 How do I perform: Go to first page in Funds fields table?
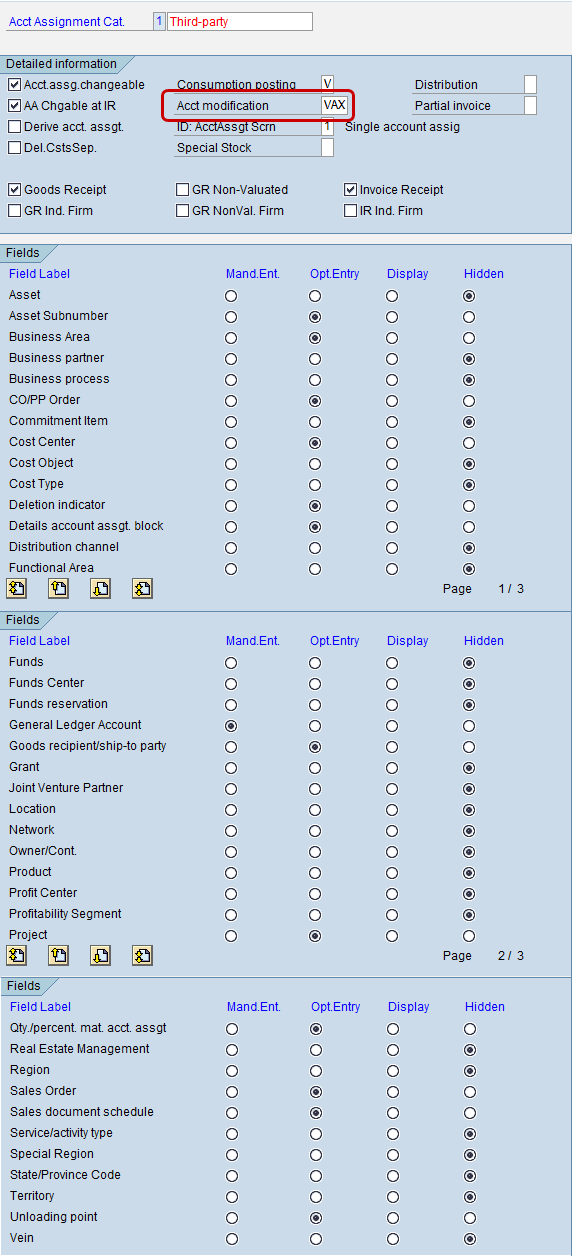click(16, 956)
